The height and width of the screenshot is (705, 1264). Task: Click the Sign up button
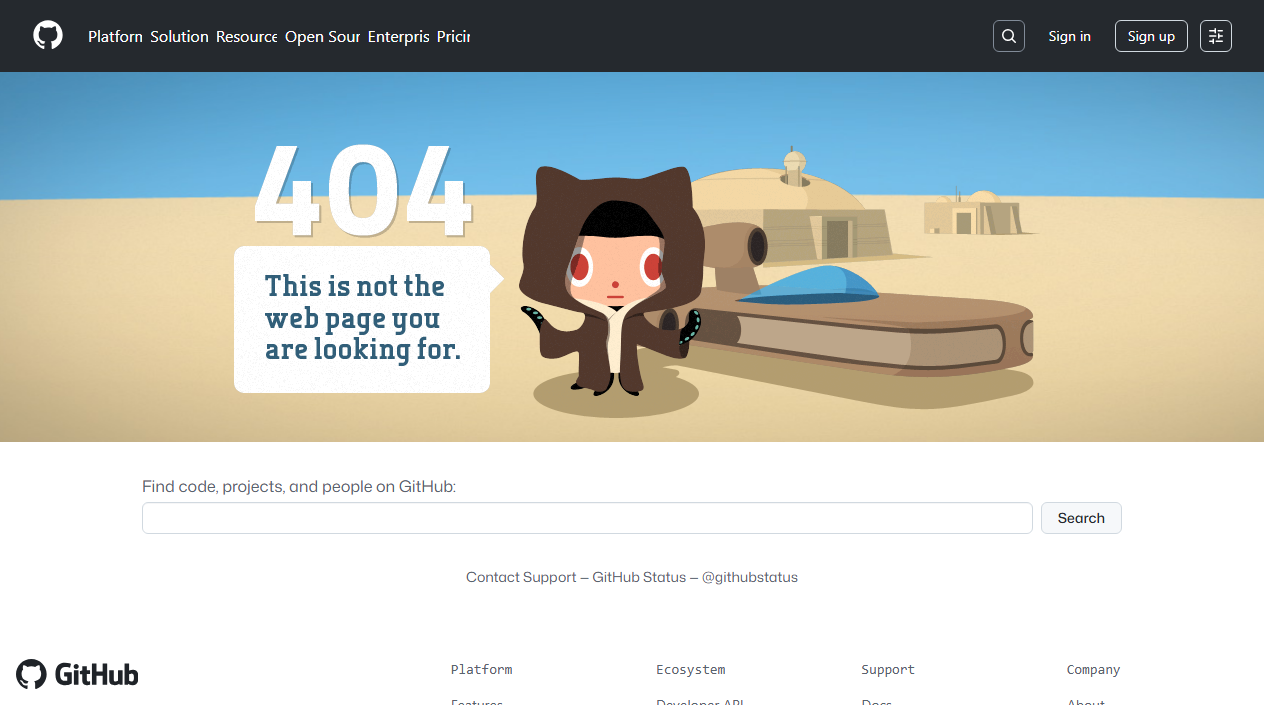point(1151,36)
